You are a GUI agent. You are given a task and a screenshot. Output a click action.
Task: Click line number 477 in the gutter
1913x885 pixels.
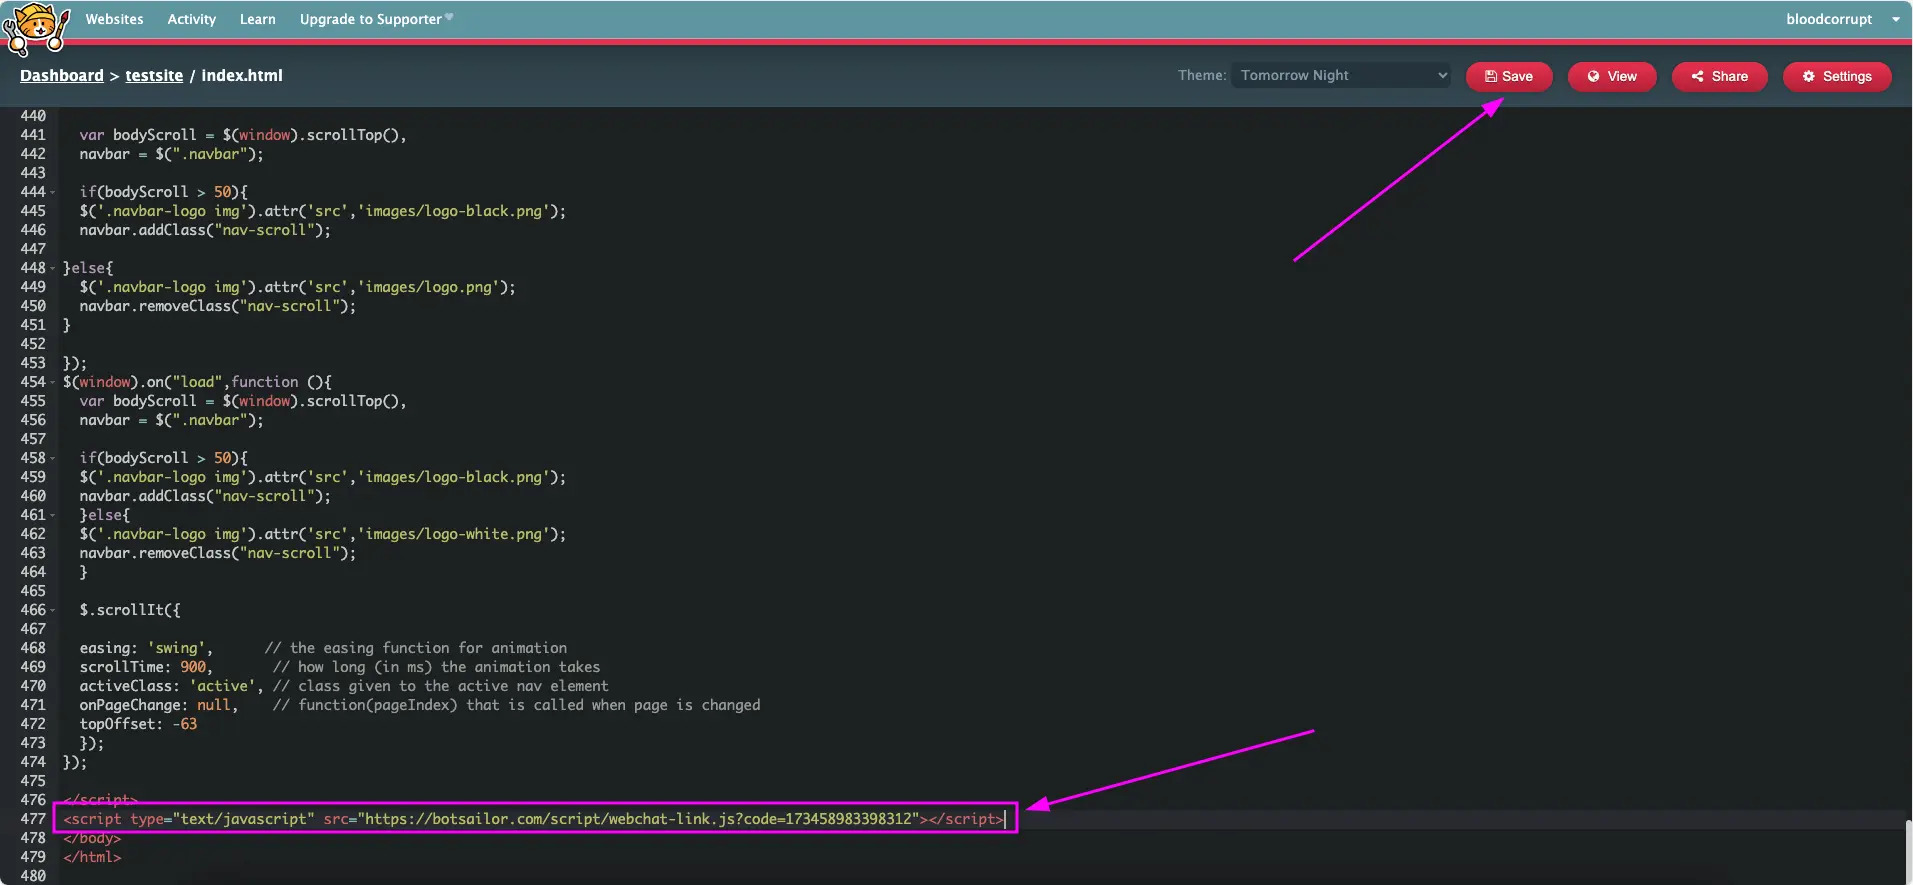[33, 819]
